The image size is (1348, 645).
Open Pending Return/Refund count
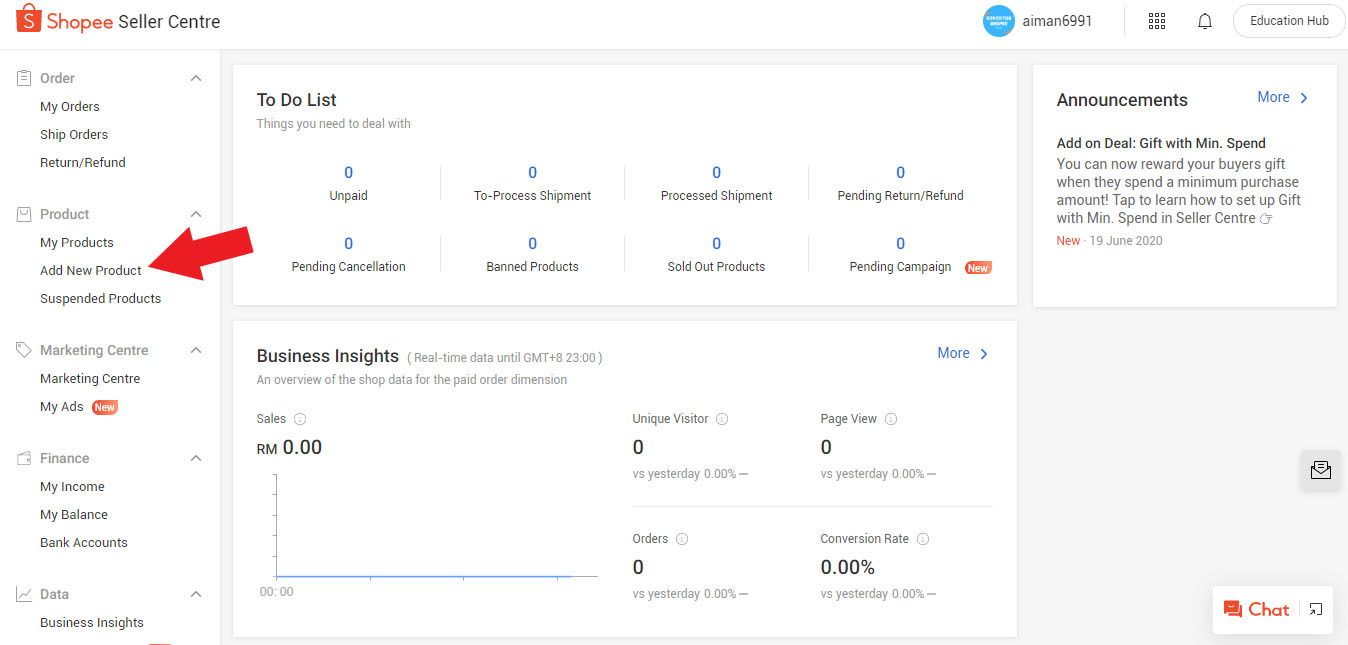tap(900, 173)
